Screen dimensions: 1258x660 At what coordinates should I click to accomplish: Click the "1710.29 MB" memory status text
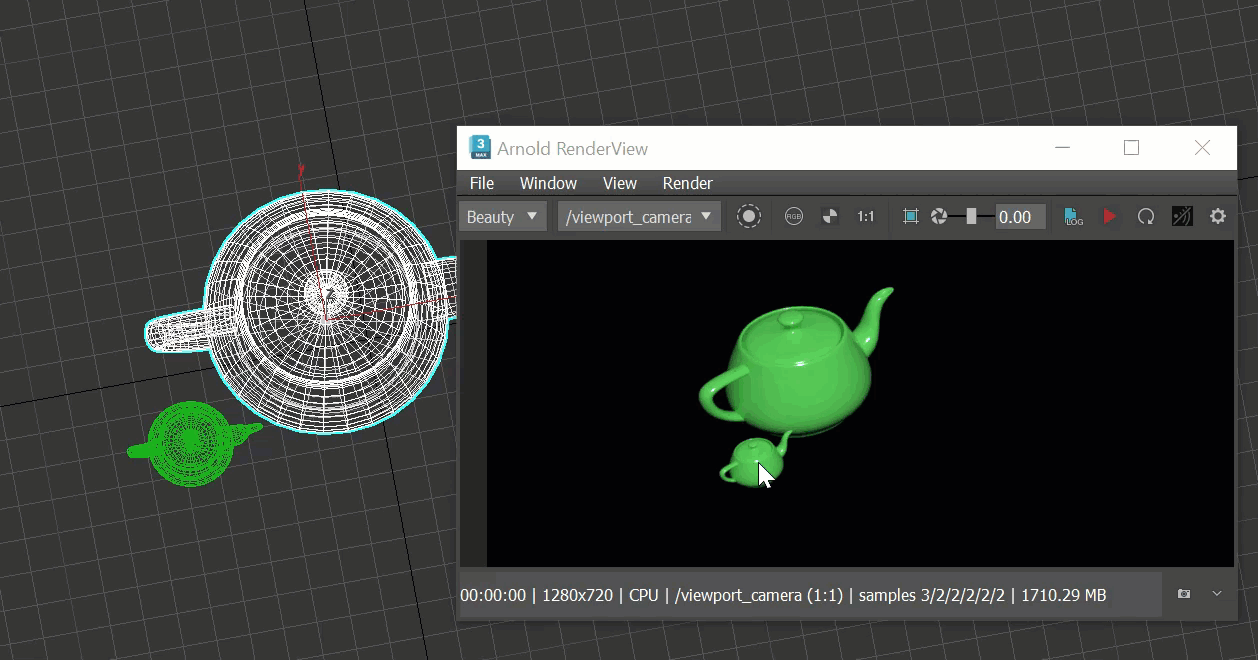tap(1064, 595)
